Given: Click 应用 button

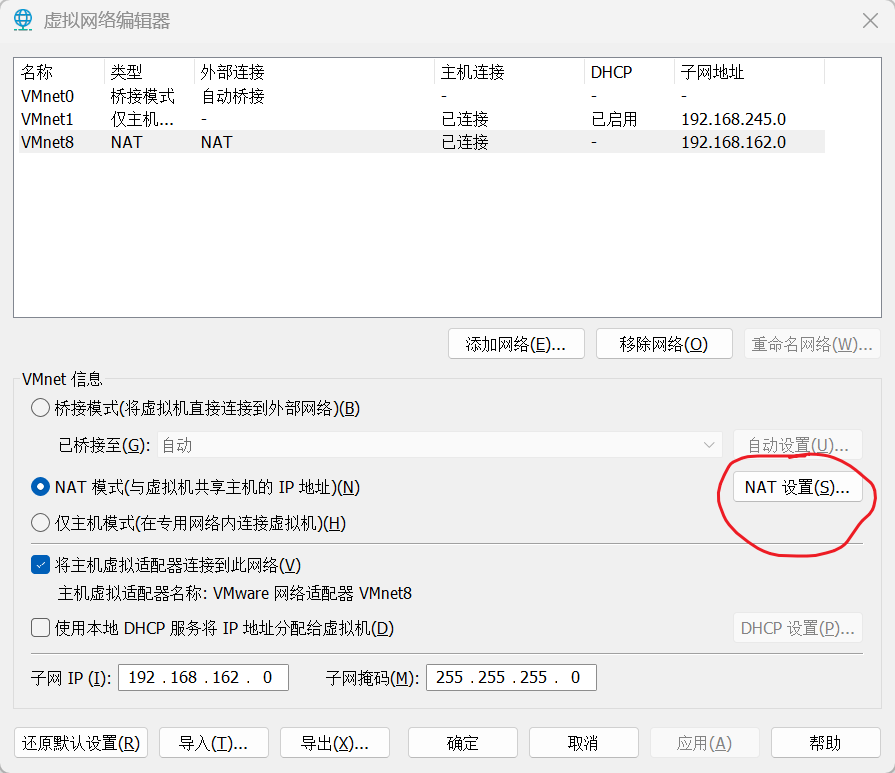Looking at the screenshot, I should (x=704, y=743).
